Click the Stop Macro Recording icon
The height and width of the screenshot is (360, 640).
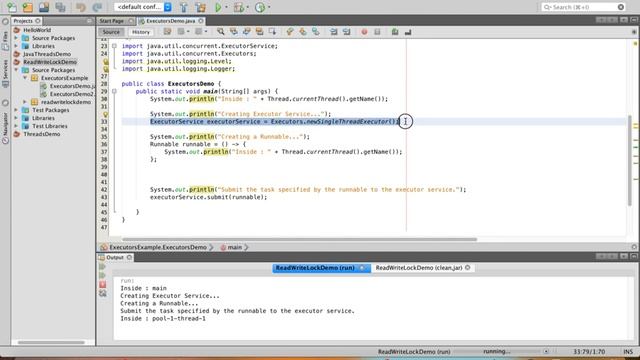tap(377, 32)
